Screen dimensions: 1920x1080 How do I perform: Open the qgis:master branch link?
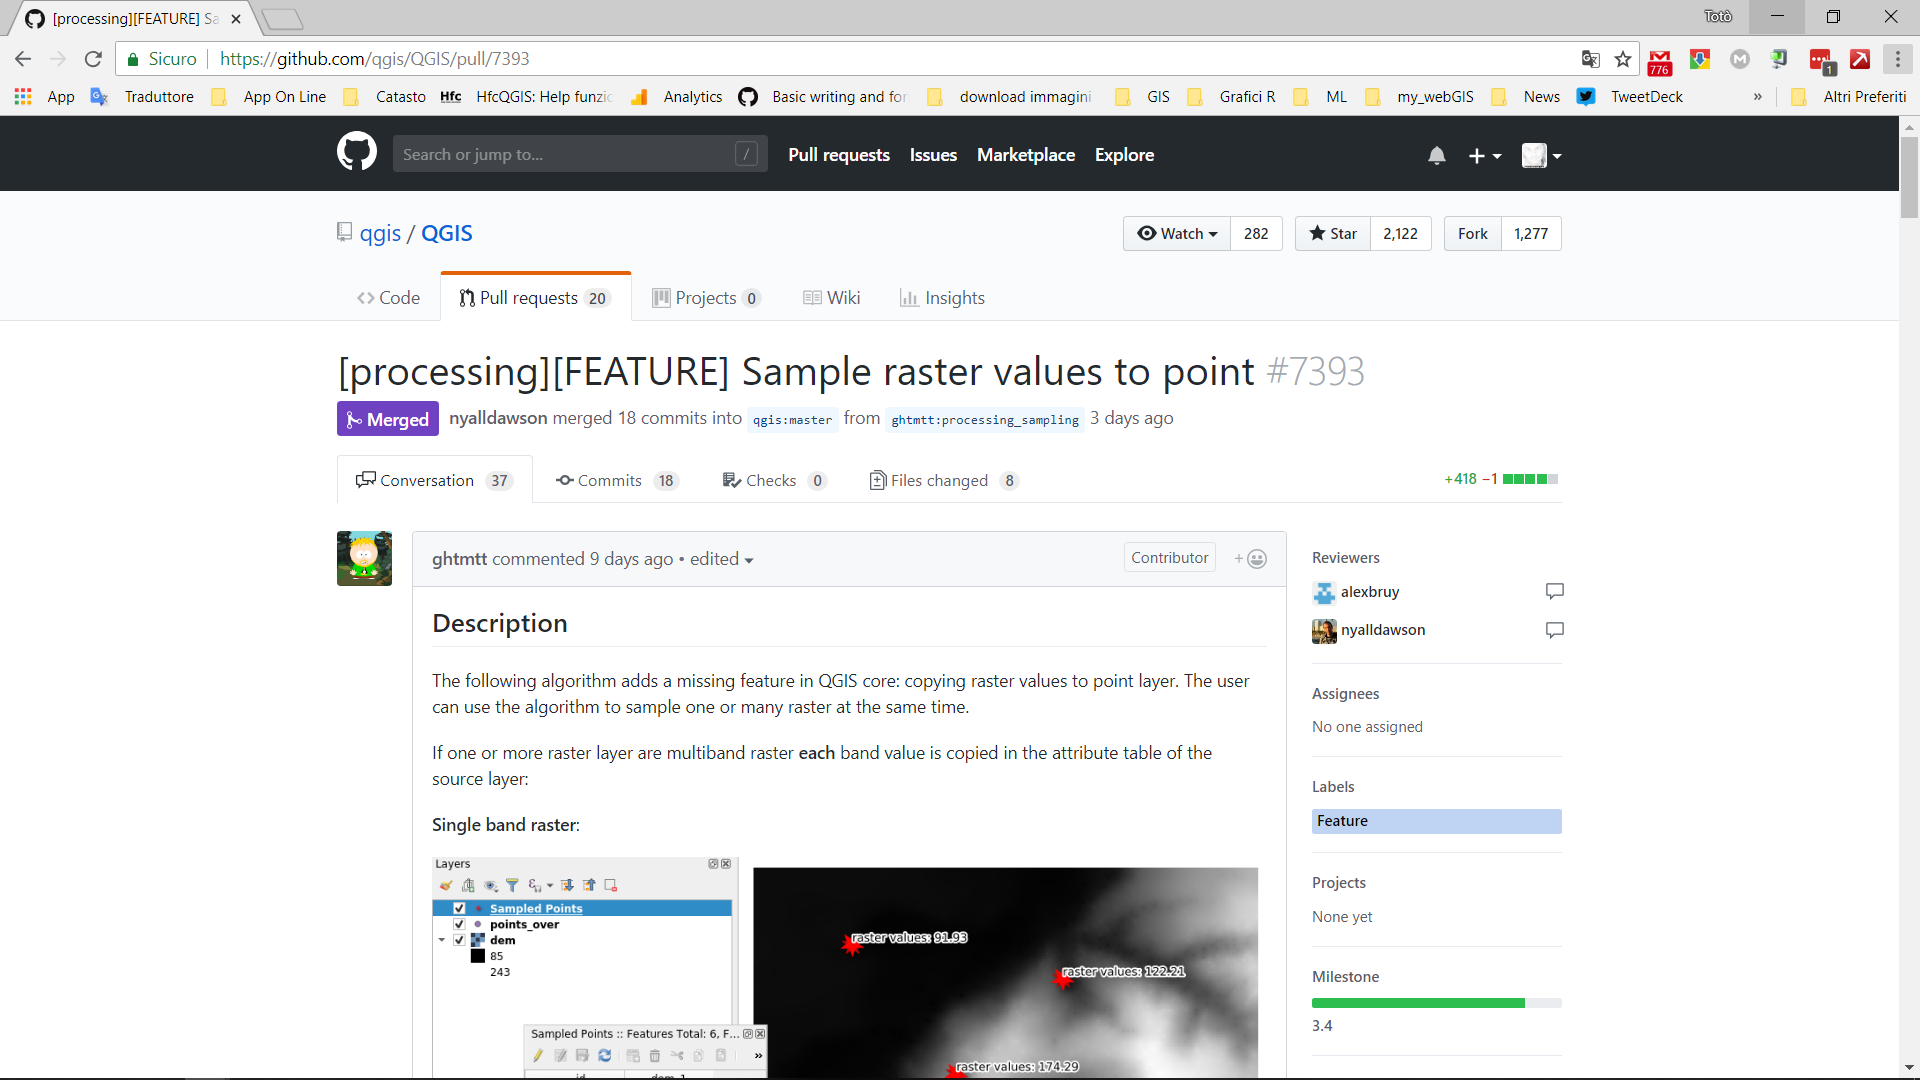[x=792, y=420]
